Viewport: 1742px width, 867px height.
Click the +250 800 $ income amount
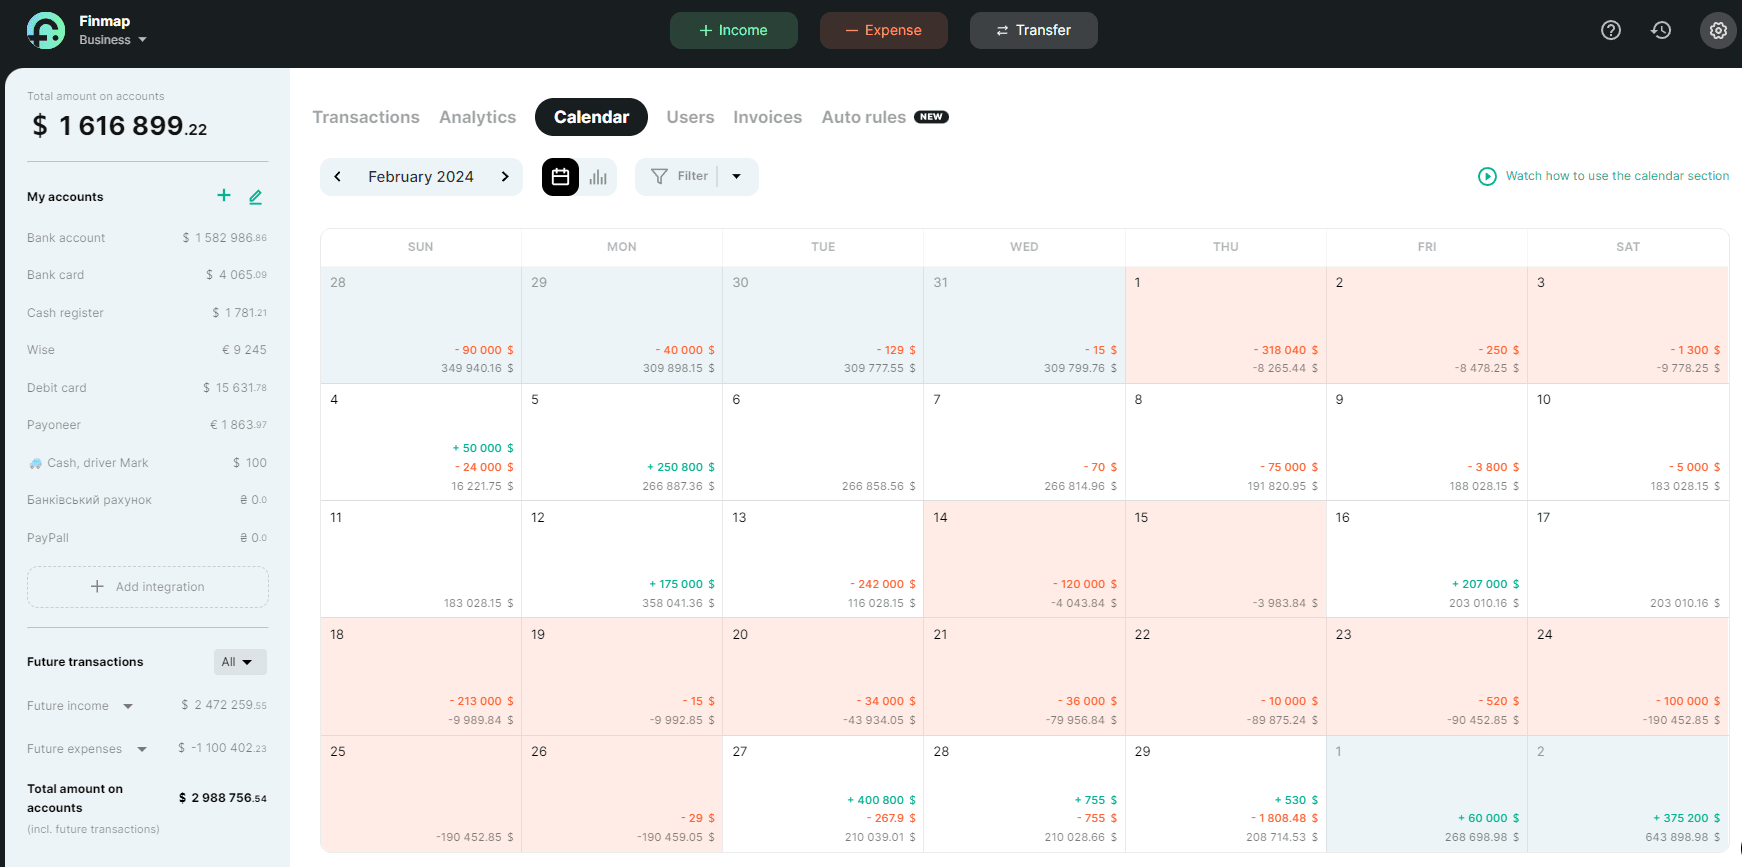[681, 467]
